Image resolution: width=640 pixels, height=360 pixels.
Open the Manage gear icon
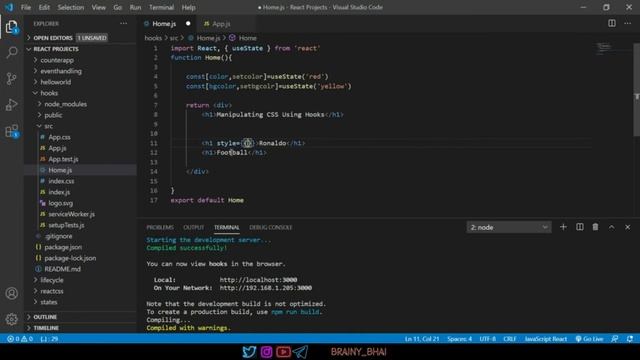pyautogui.click(x=11, y=319)
